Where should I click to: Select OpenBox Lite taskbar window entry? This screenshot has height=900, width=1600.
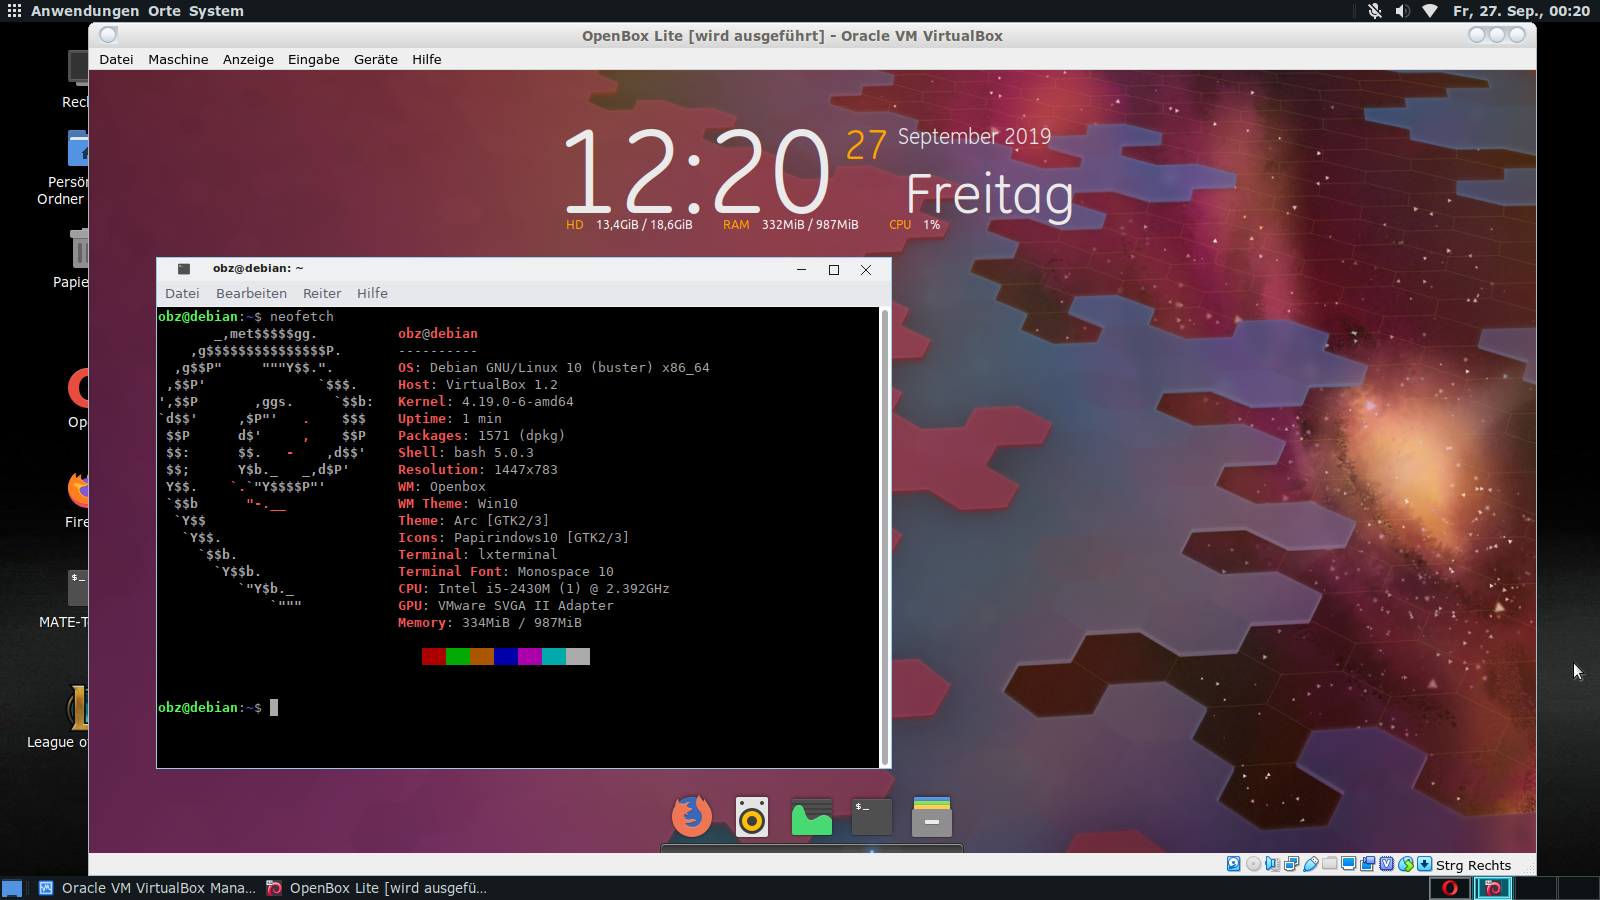click(x=377, y=888)
